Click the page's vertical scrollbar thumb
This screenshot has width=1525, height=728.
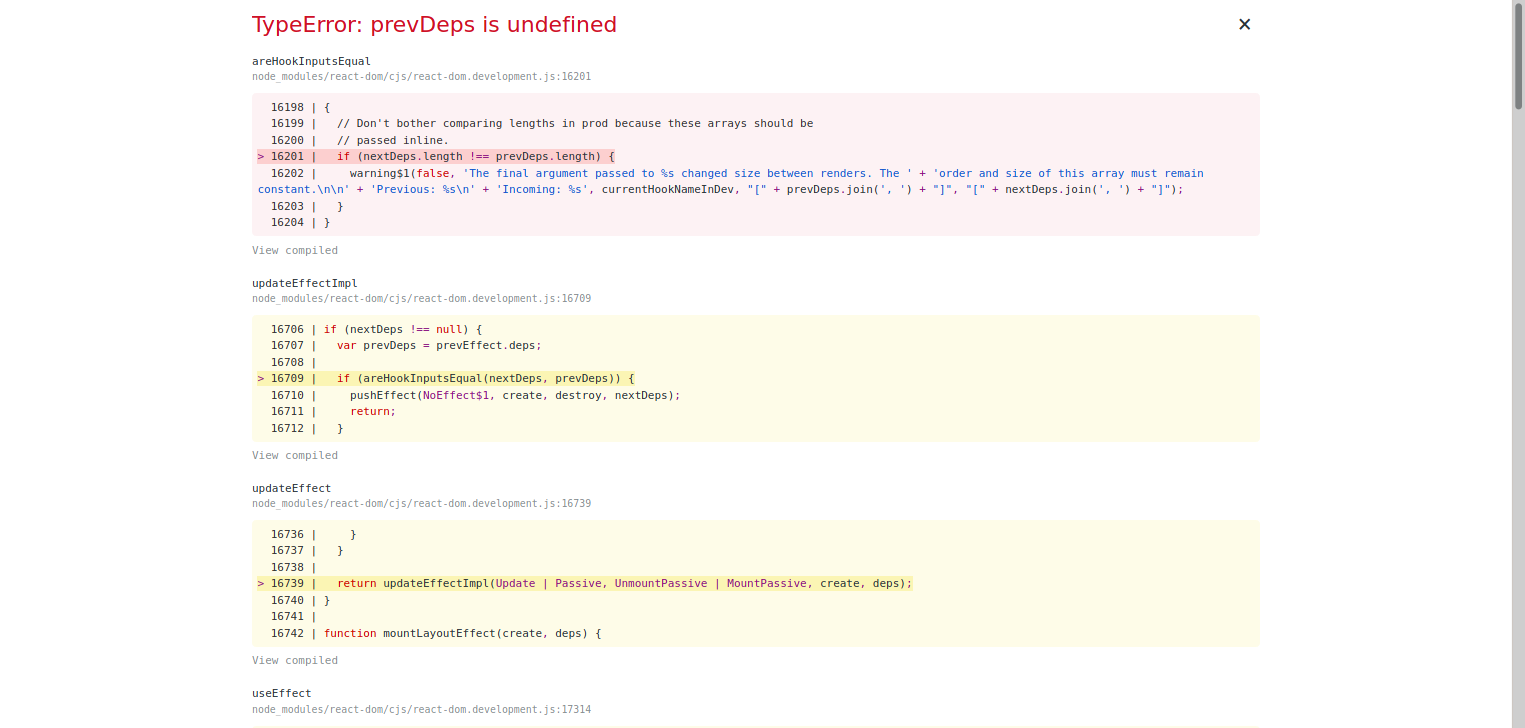[1518, 55]
